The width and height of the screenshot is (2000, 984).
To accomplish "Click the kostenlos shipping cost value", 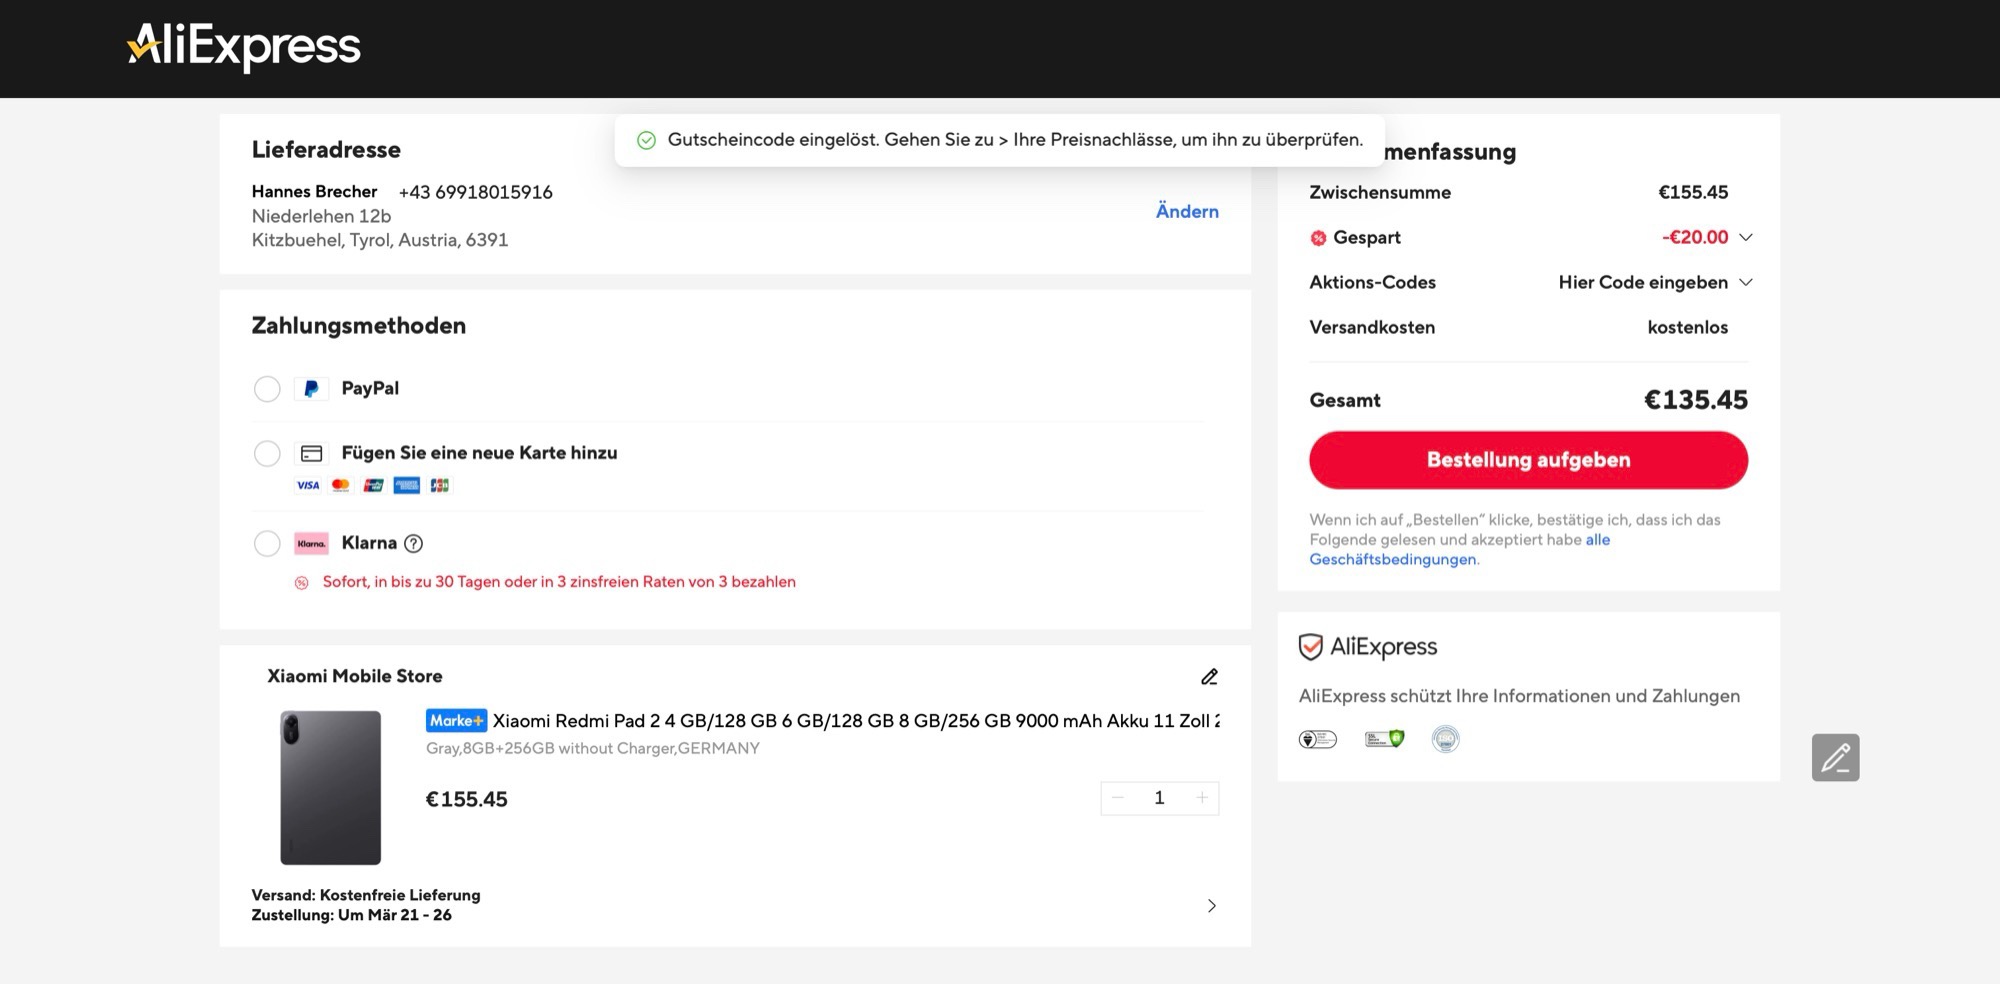I will (x=1688, y=328).
